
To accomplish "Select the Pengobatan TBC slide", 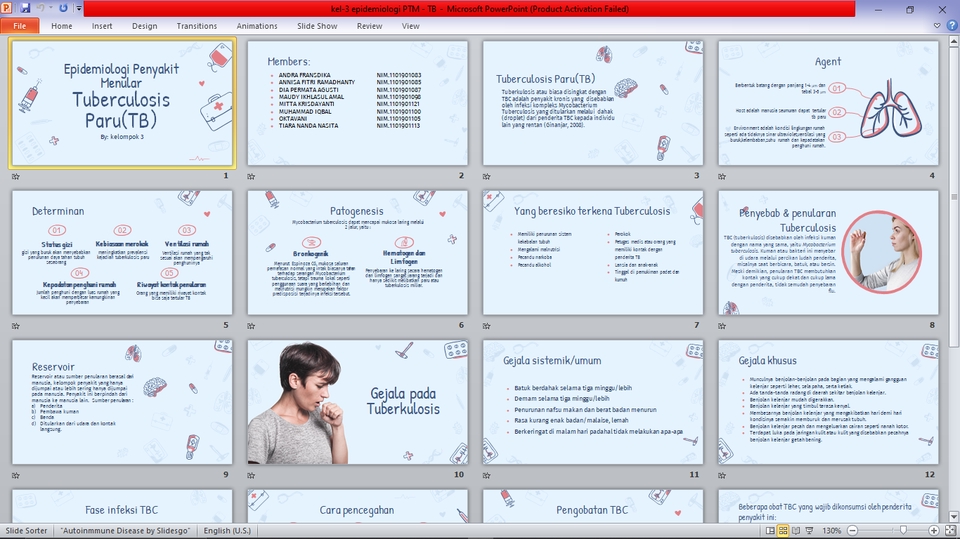I will pyautogui.click(x=593, y=506).
